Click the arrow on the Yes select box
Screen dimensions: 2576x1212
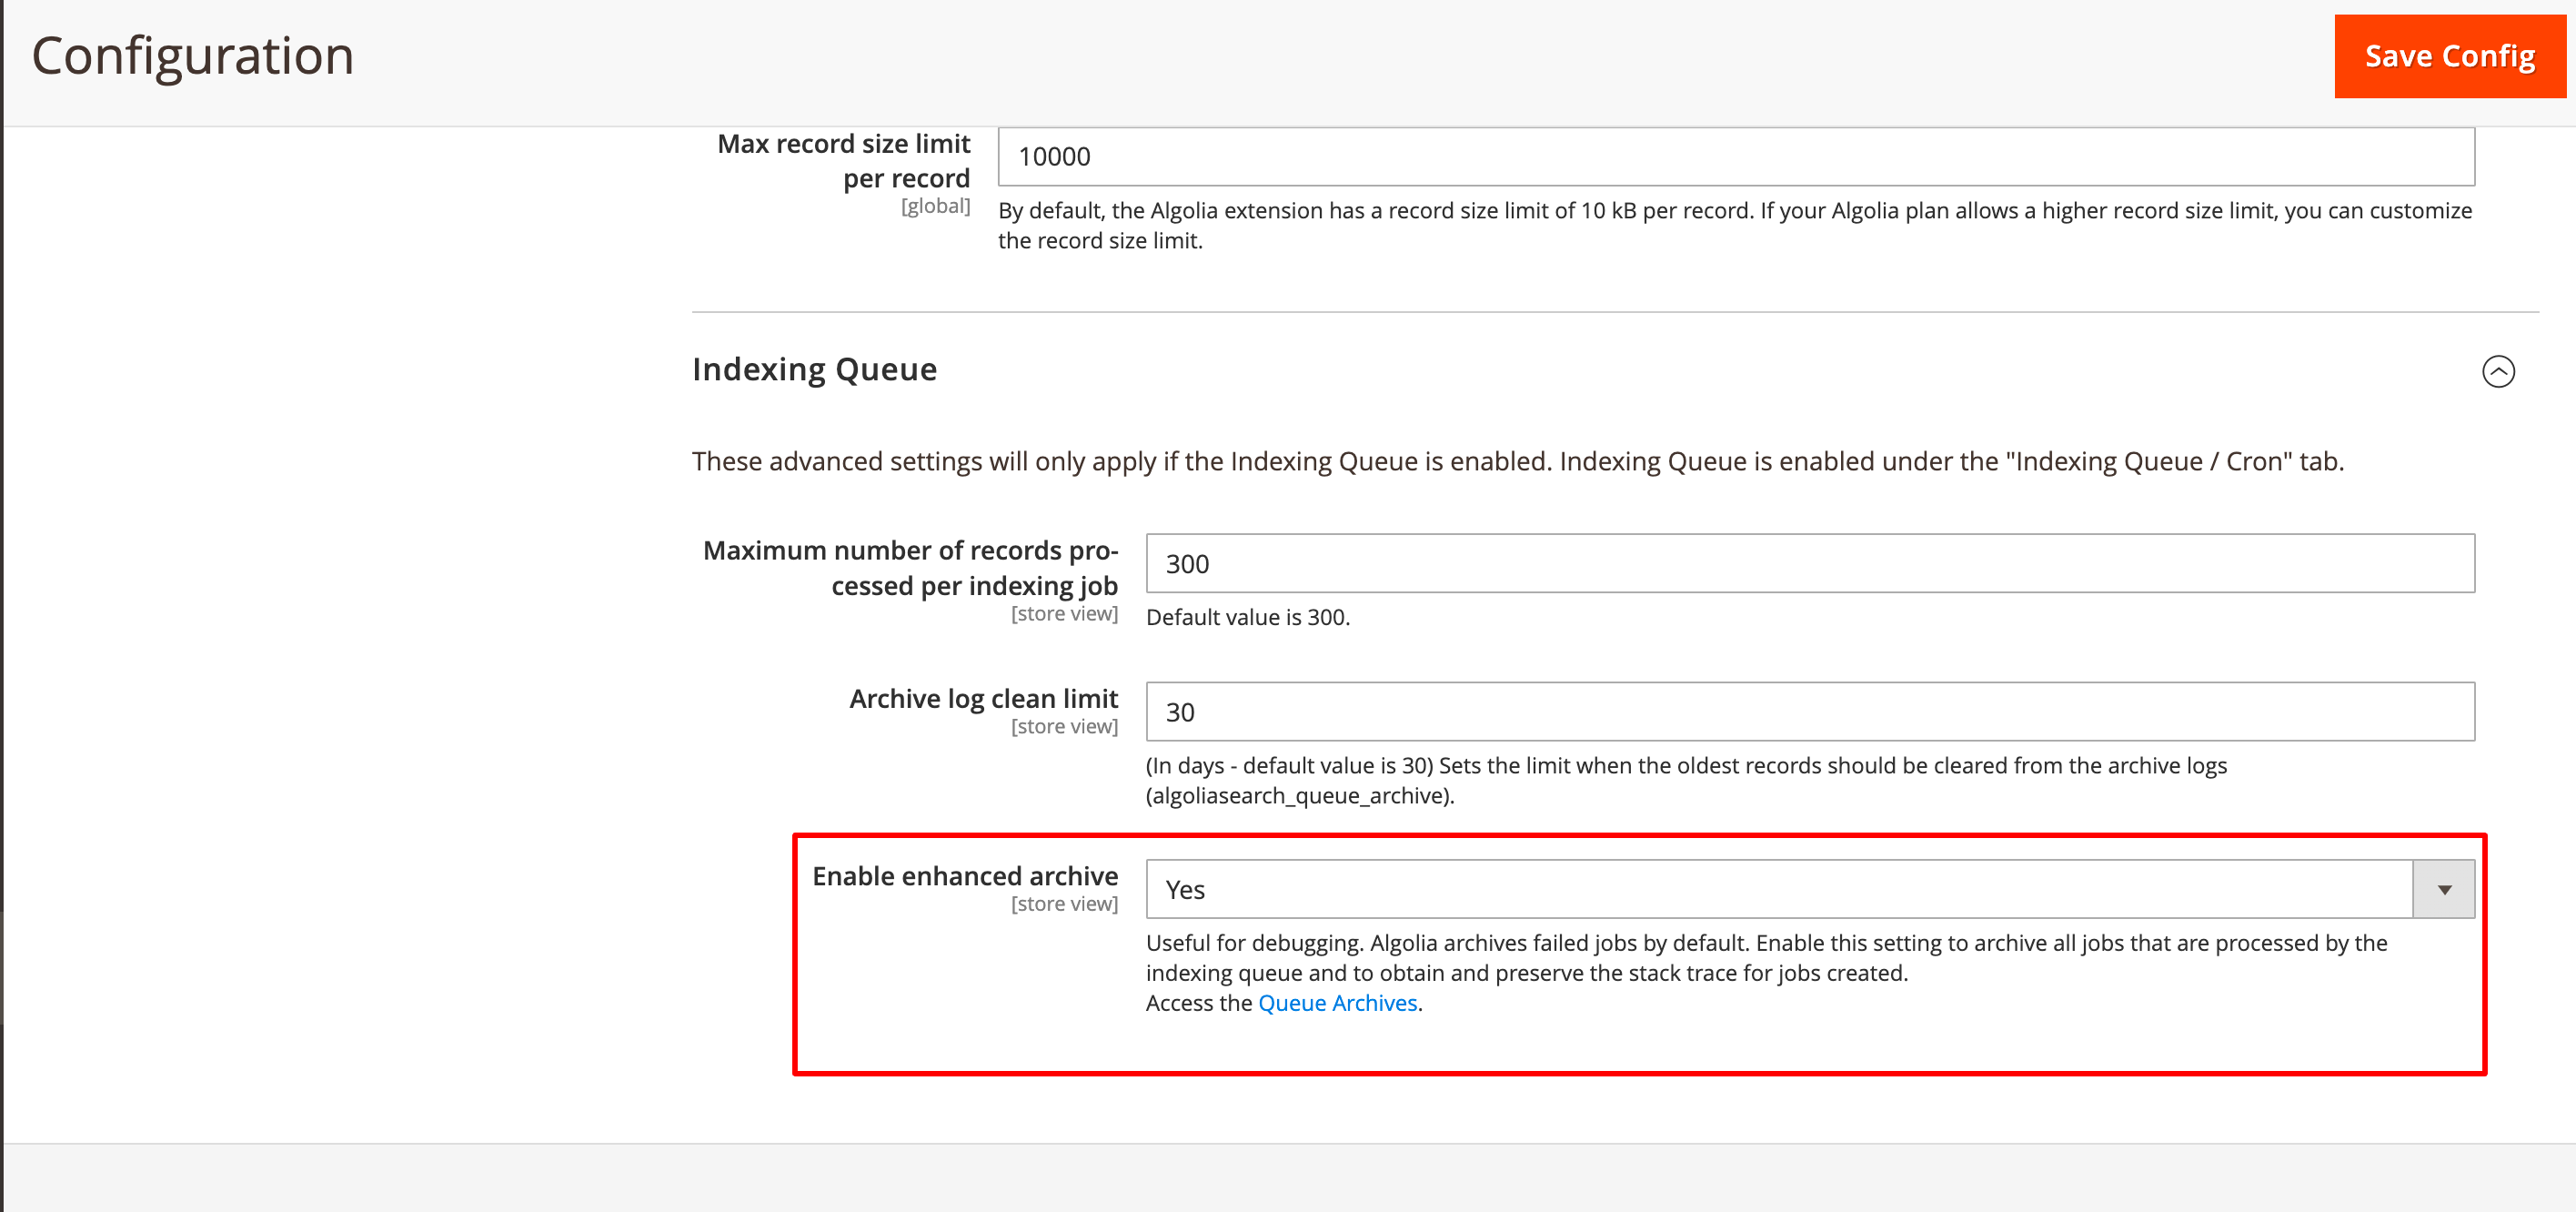(x=2443, y=889)
